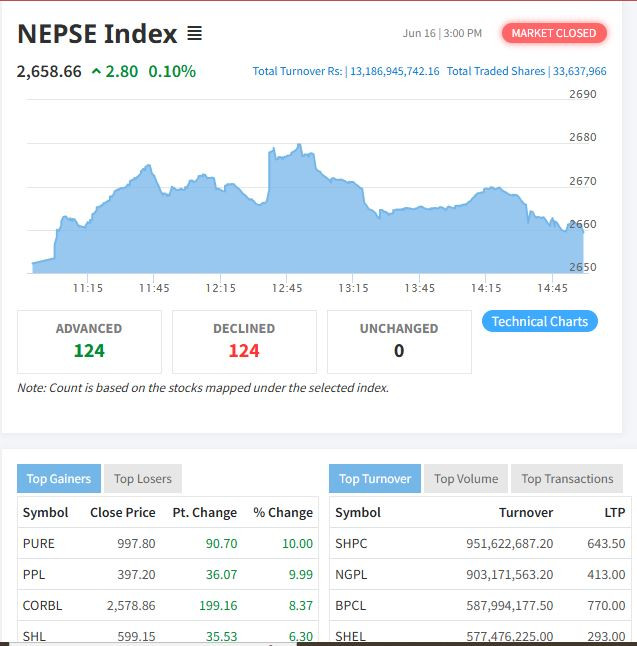Select the Top Gainers tab

(x=59, y=479)
